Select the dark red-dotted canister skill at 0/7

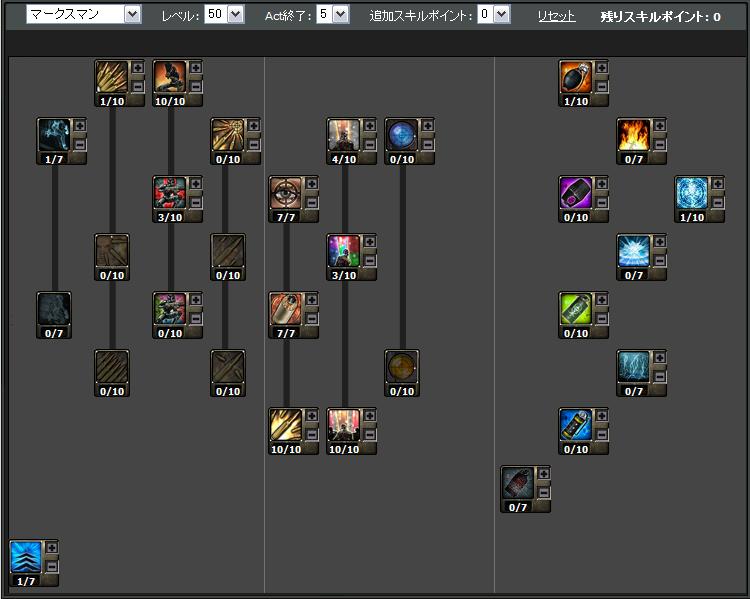pyautogui.click(x=518, y=482)
